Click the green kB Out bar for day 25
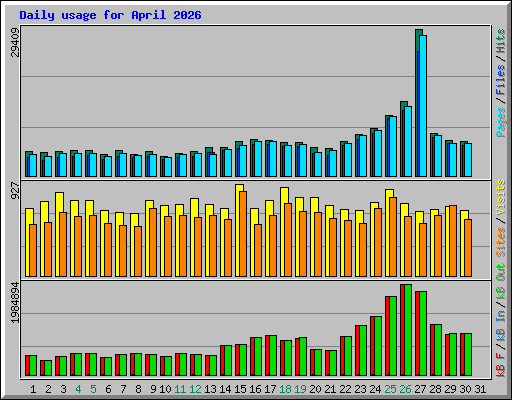 [393, 336]
